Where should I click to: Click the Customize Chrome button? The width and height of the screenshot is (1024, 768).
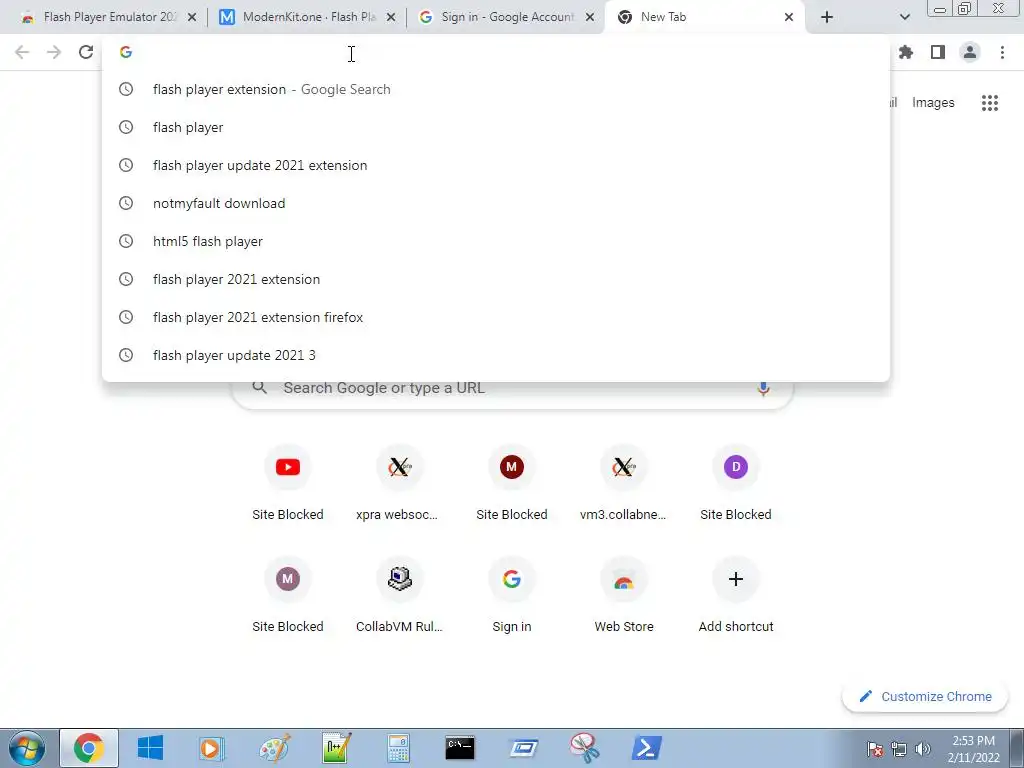pos(924,696)
